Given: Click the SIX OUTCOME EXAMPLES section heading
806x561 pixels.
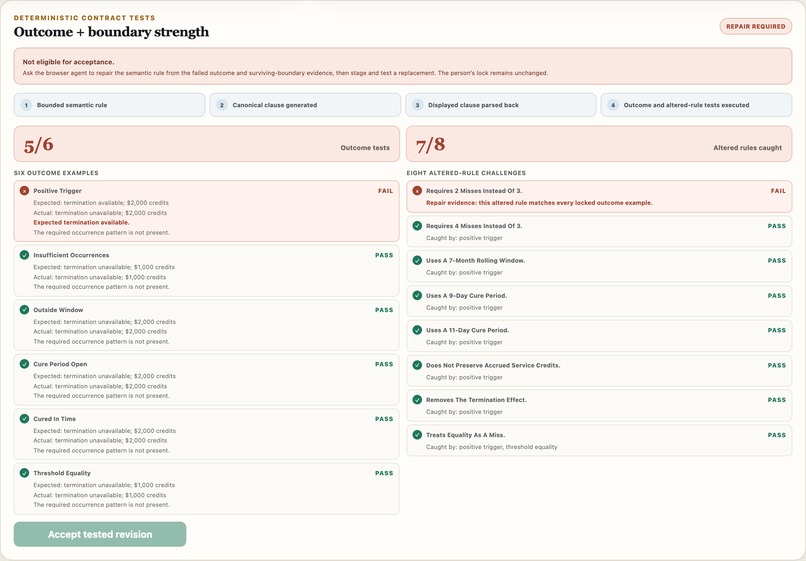Looking at the screenshot, I should (x=56, y=173).
